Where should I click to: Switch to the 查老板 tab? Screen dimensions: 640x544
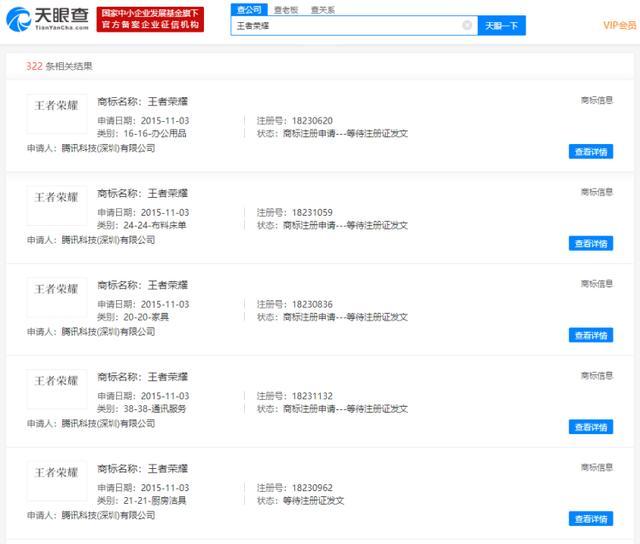tap(286, 9)
